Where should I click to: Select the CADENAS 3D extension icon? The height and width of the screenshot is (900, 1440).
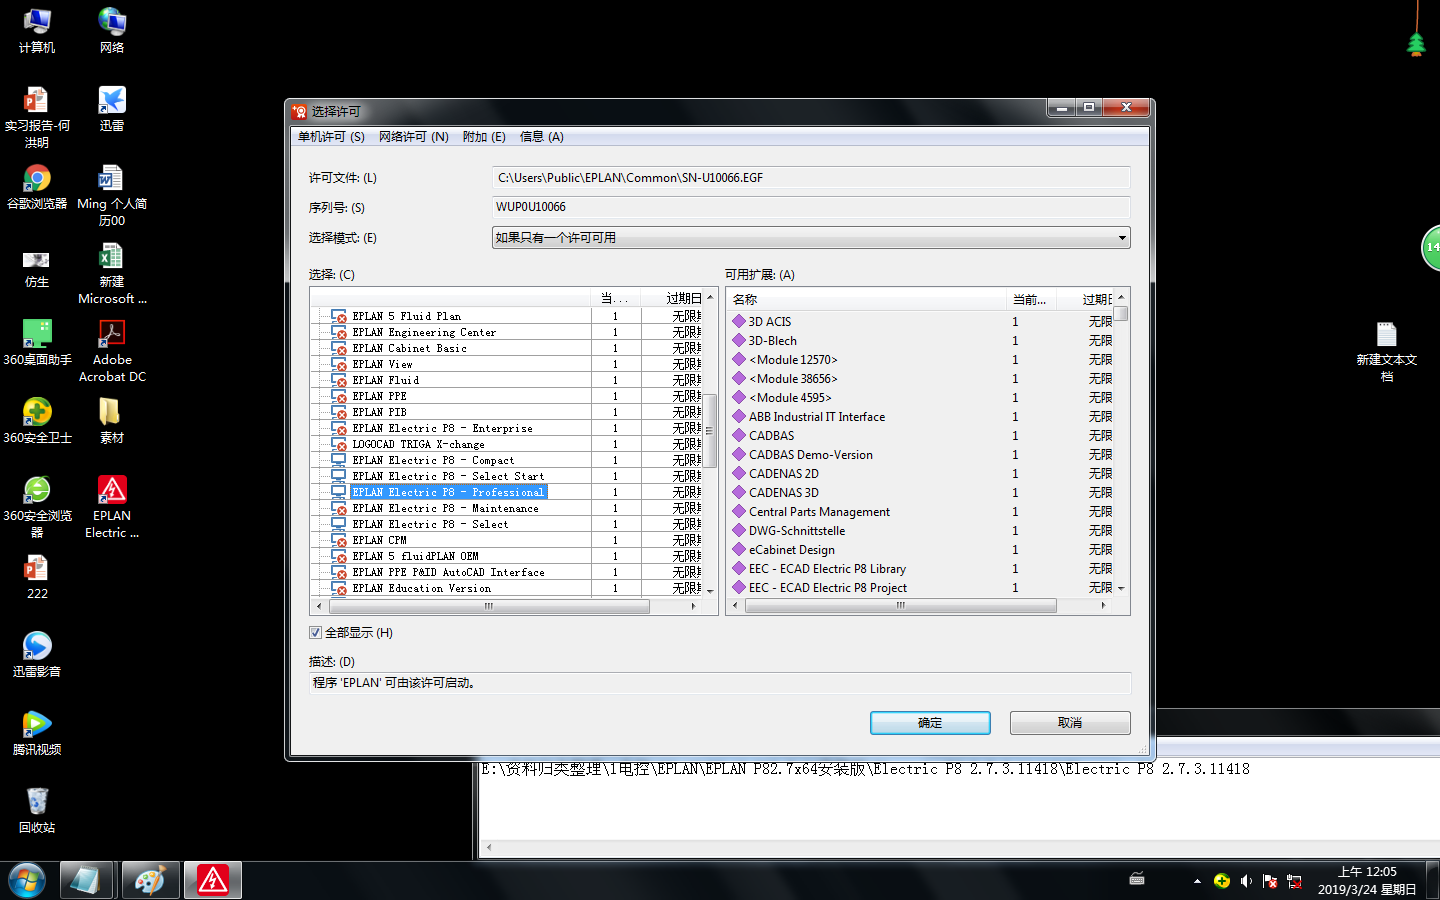739,492
